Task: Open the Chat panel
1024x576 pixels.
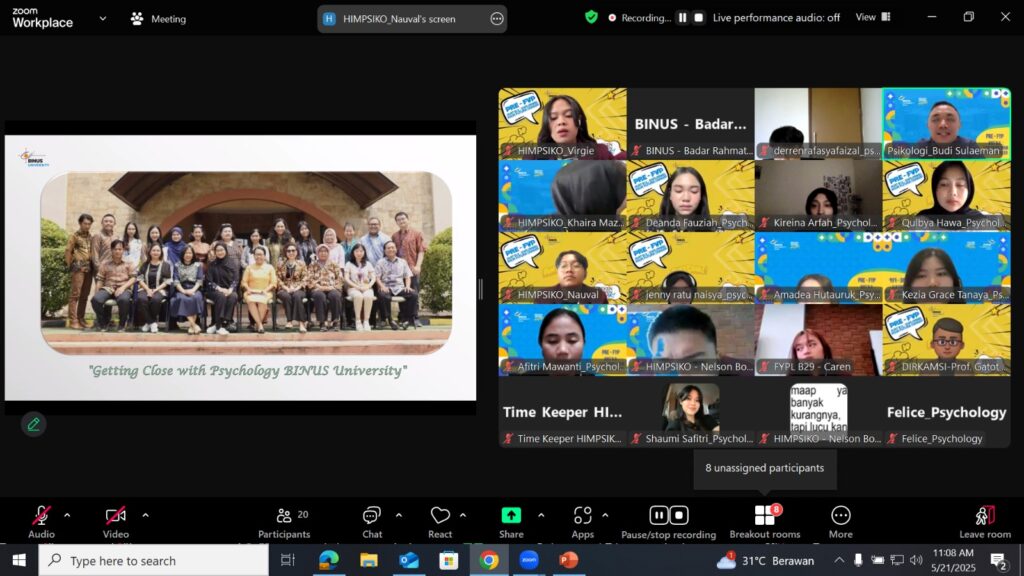Action: tap(372, 522)
